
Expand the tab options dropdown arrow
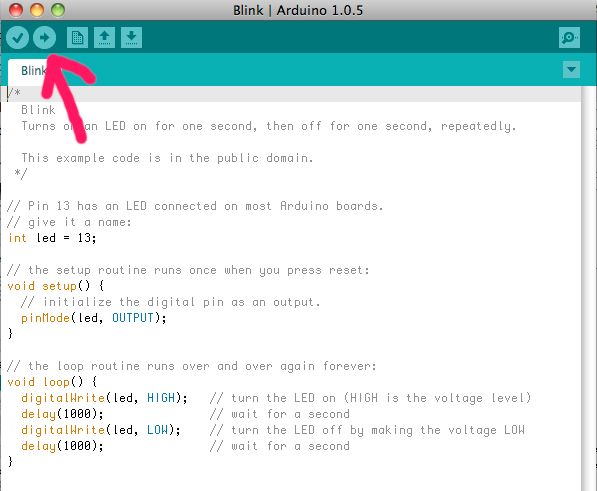[571, 70]
